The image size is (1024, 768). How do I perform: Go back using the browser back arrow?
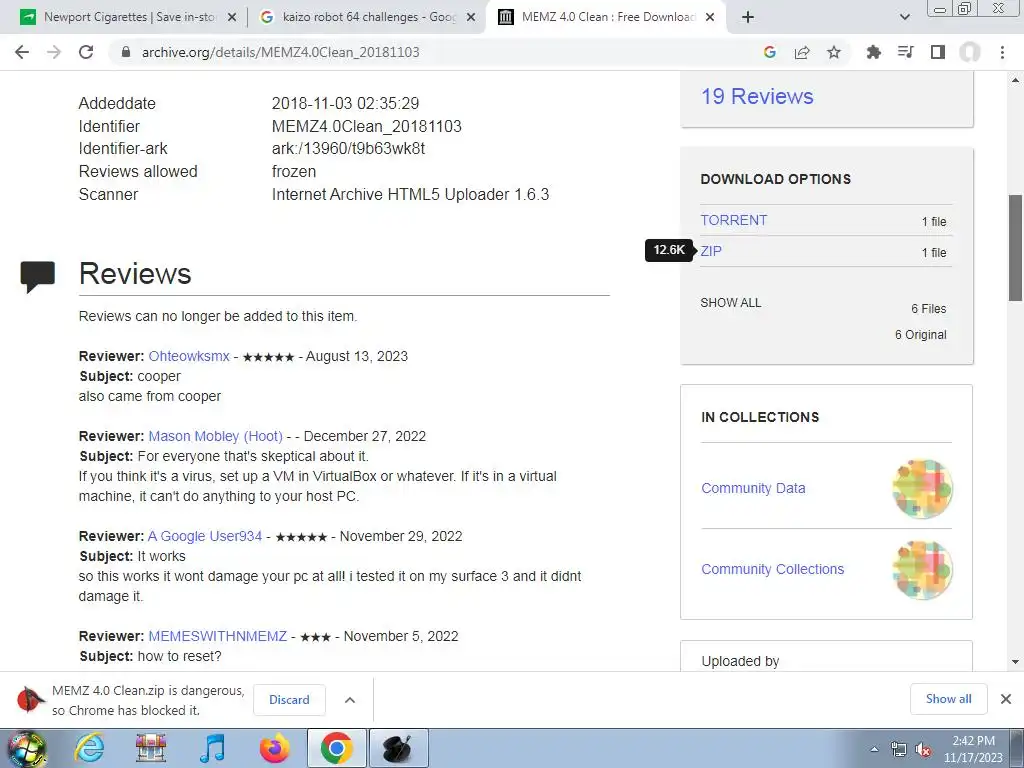[x=22, y=52]
